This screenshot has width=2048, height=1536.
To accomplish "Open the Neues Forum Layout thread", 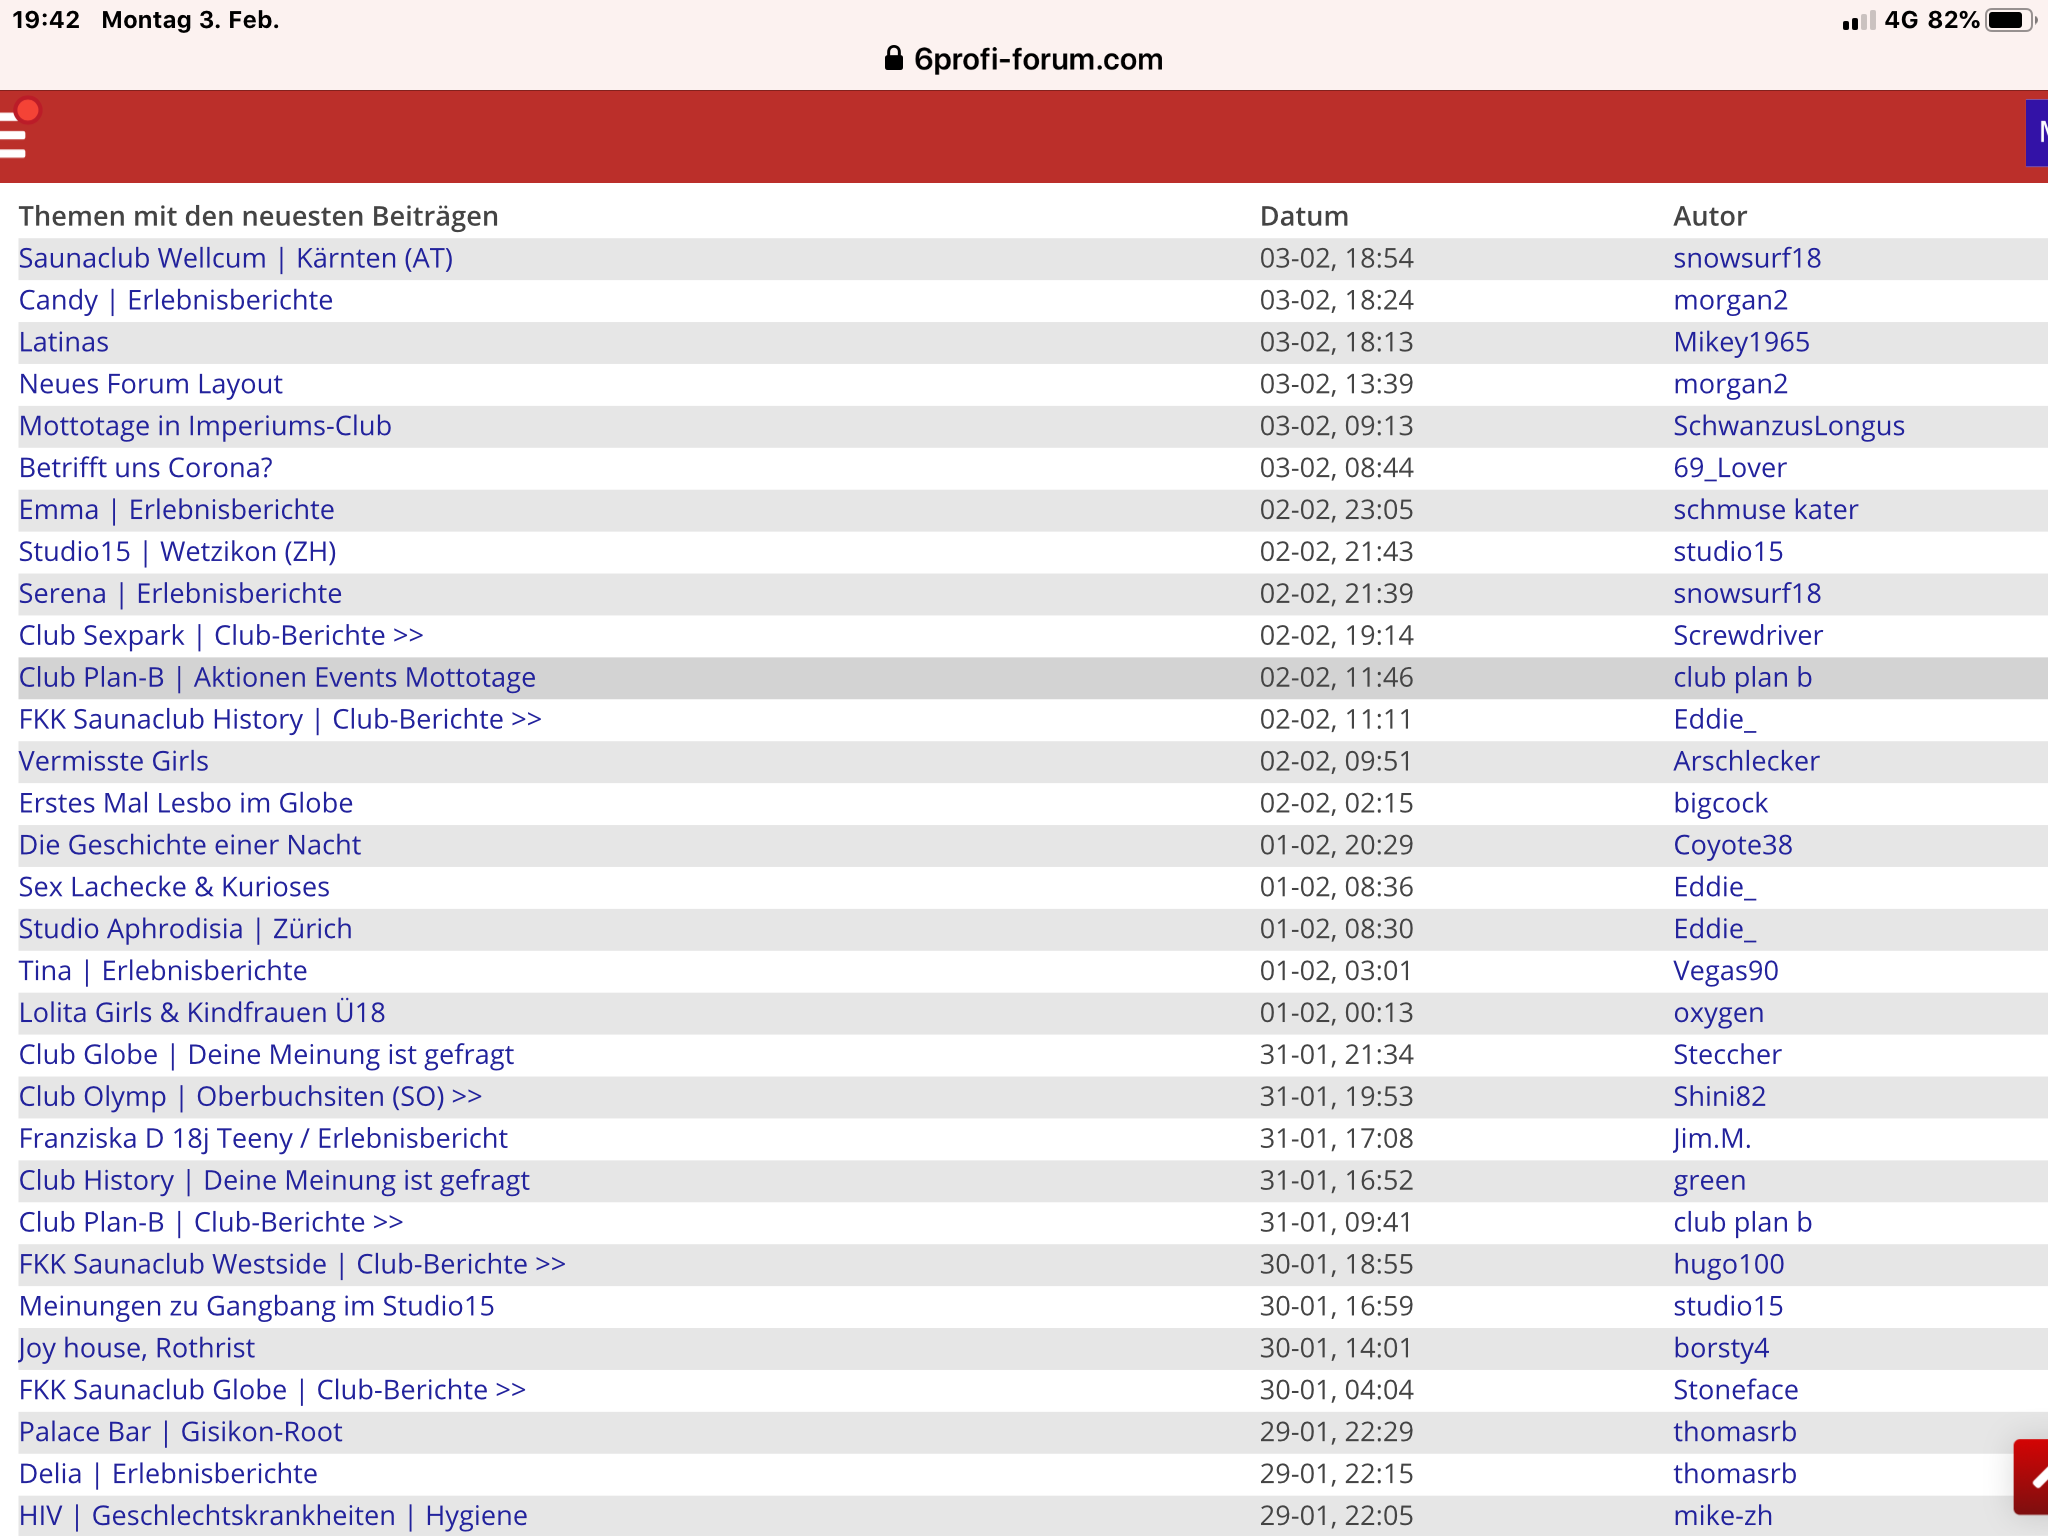I will click(151, 384).
